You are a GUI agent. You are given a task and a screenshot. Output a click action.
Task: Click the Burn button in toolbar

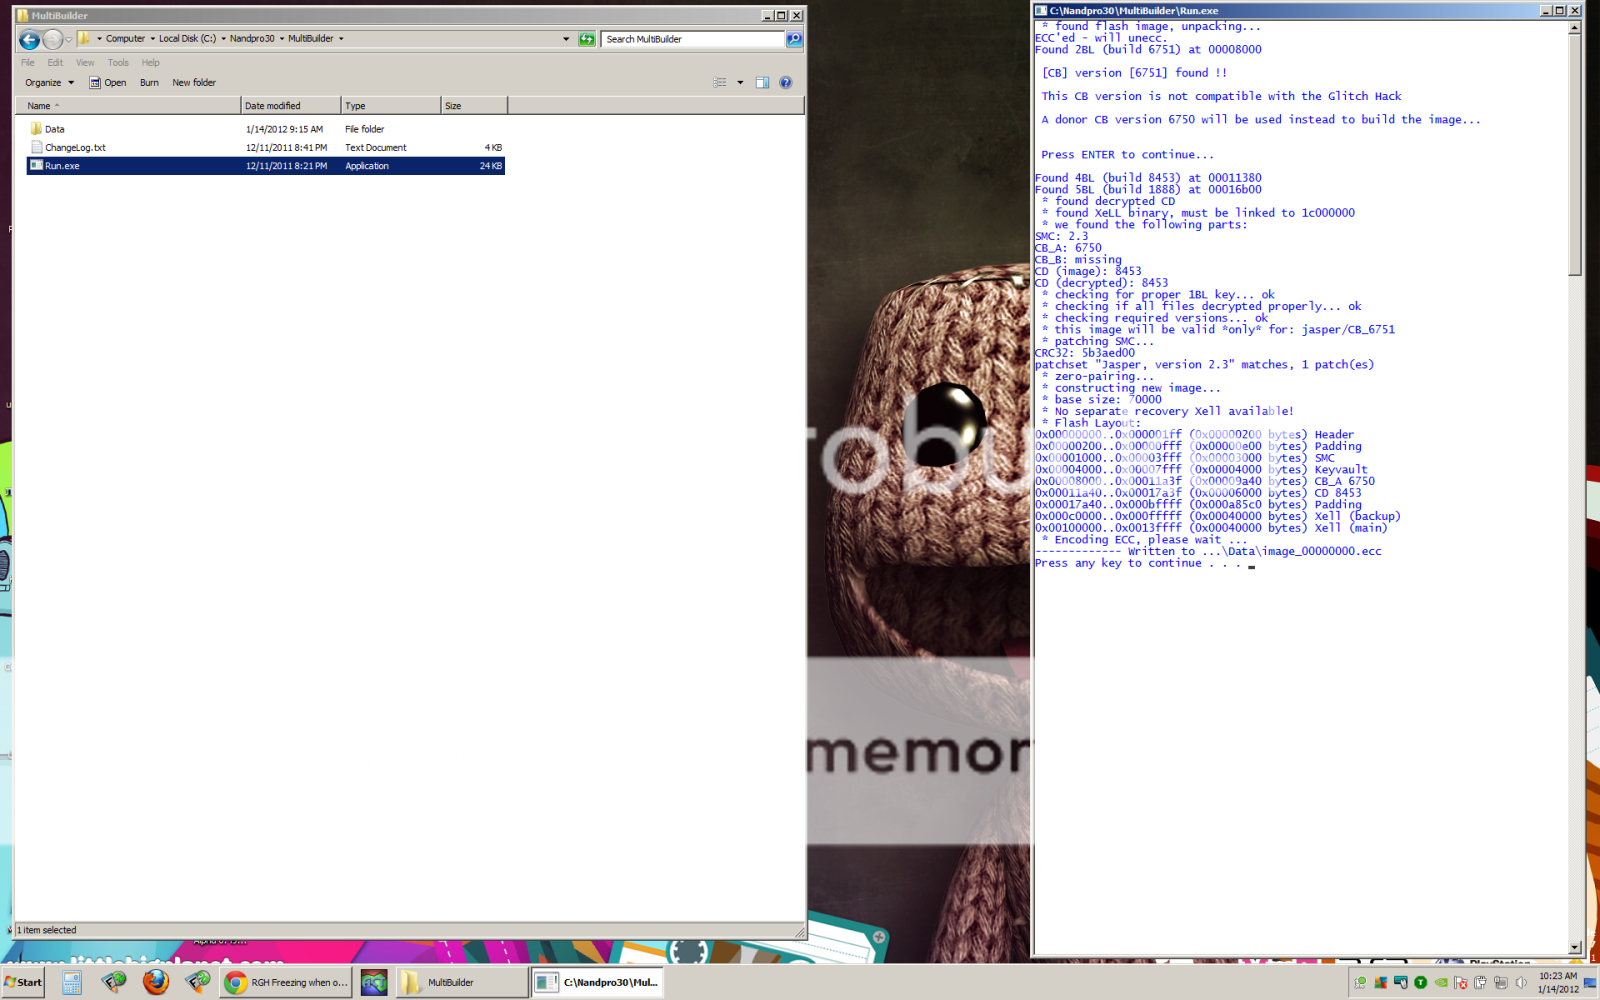149,83
